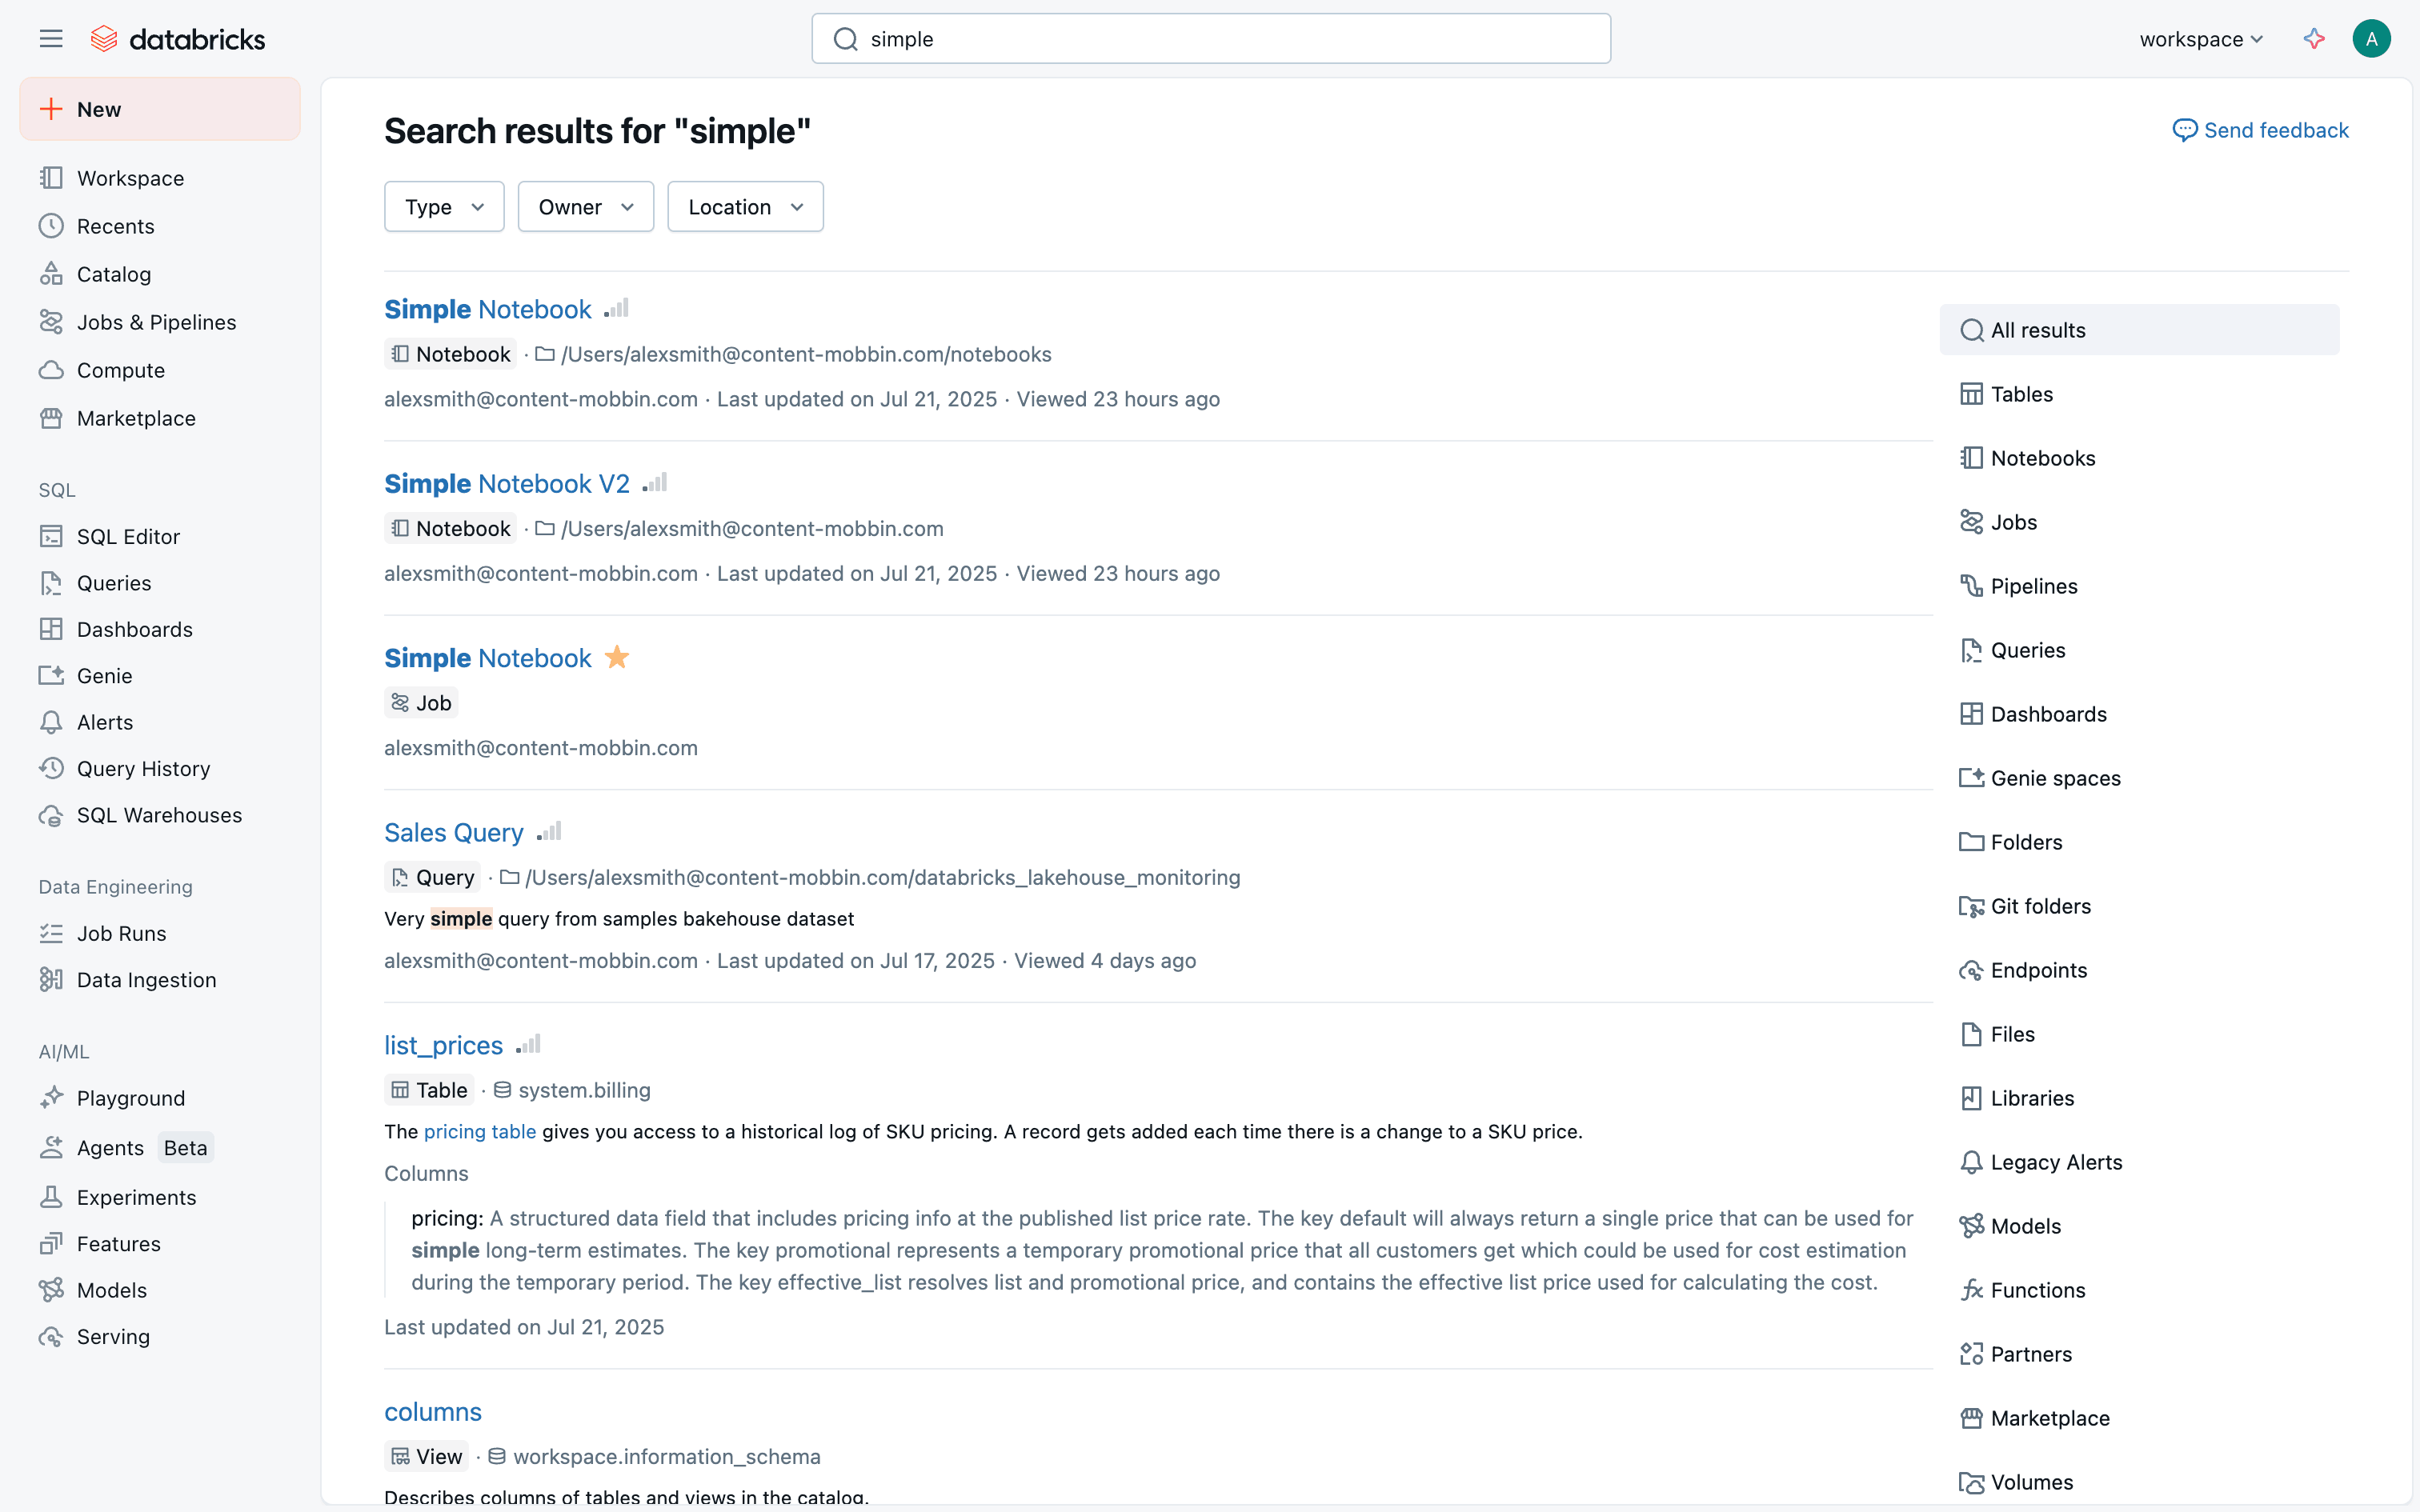Viewport: 2420px width, 1512px height.
Task: Open the hamburger menu icon
Action: click(x=51, y=39)
